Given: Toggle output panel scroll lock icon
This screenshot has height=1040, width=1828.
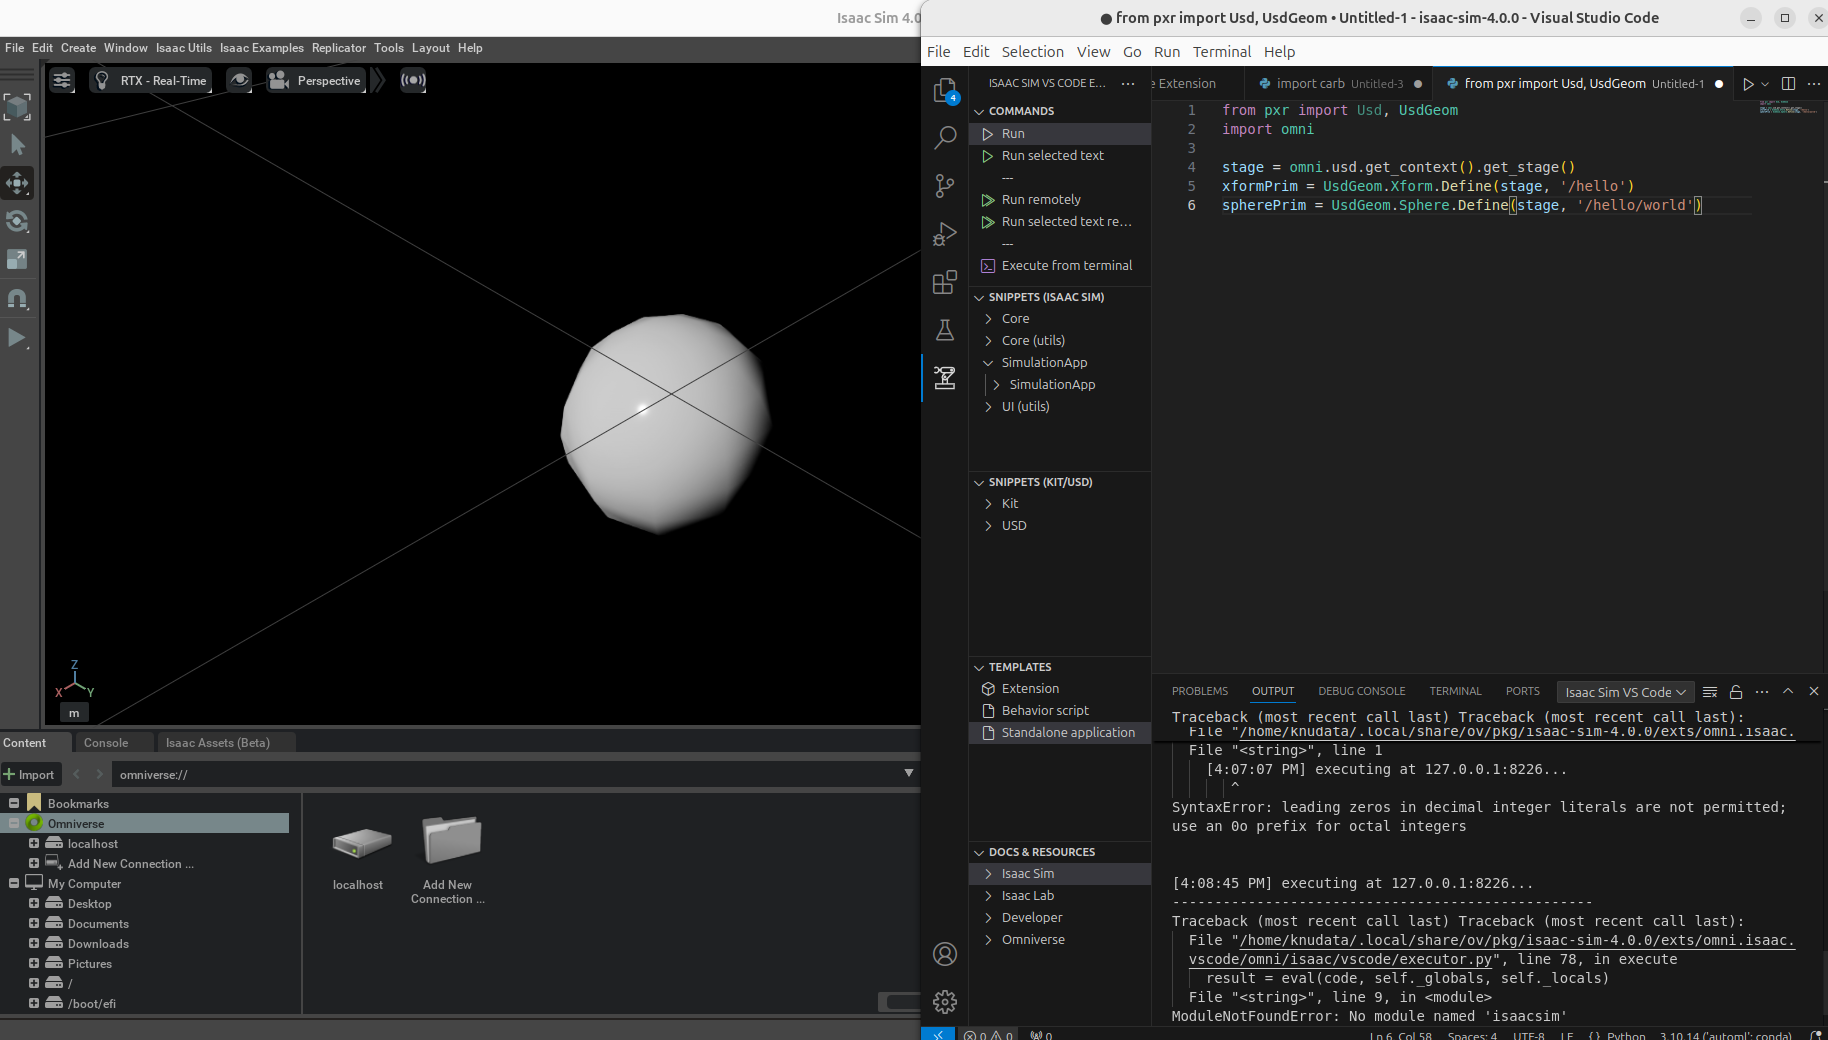Looking at the screenshot, I should [x=1736, y=692].
